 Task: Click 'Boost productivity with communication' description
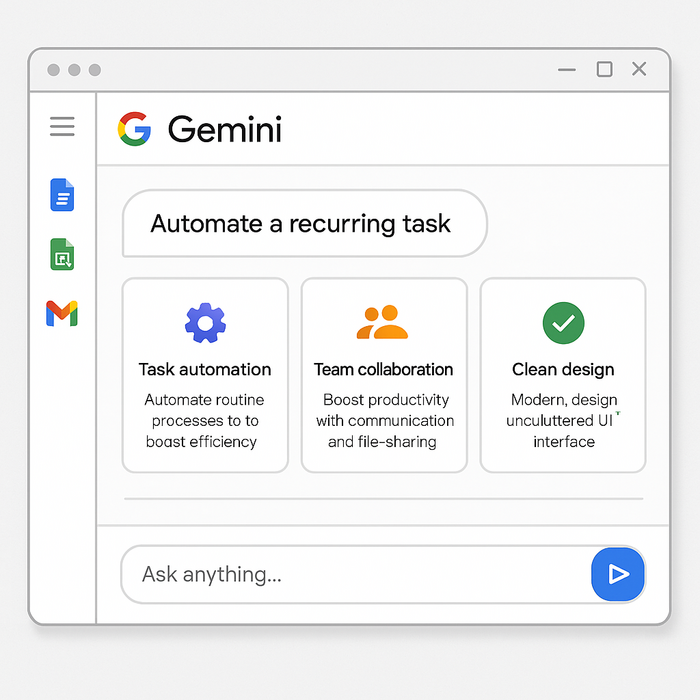click(x=385, y=421)
